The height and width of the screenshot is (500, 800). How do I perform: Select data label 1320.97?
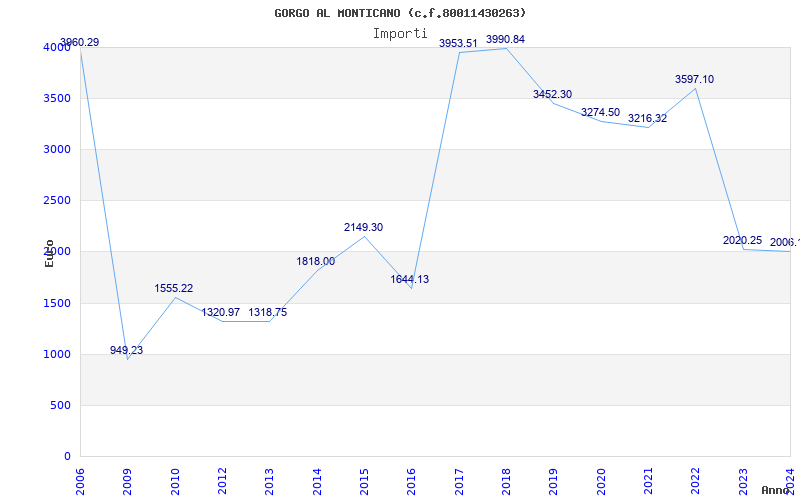click(x=220, y=312)
